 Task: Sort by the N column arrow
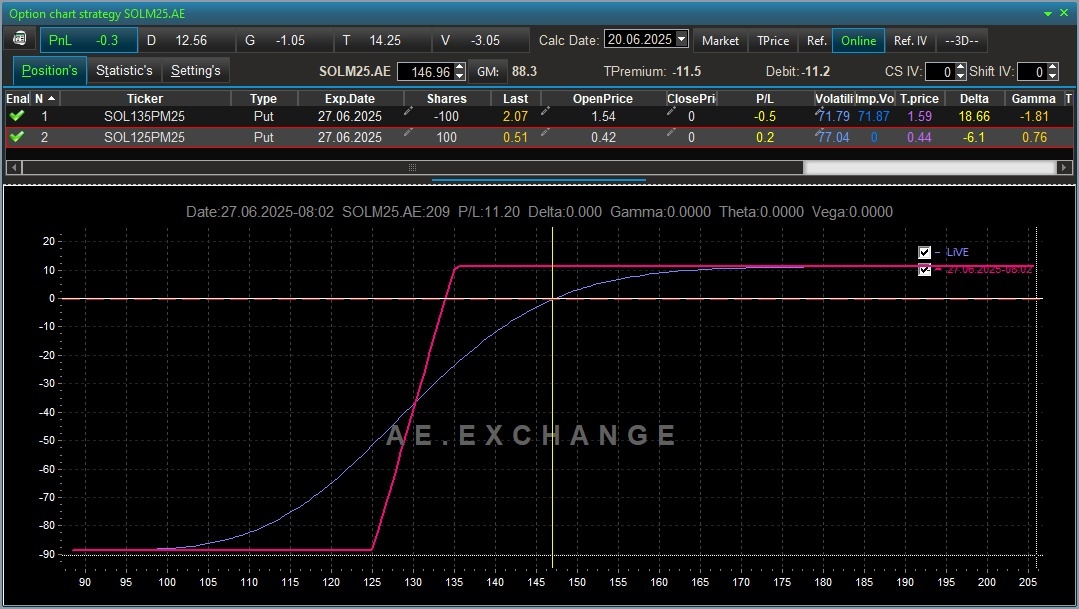[x=51, y=98]
